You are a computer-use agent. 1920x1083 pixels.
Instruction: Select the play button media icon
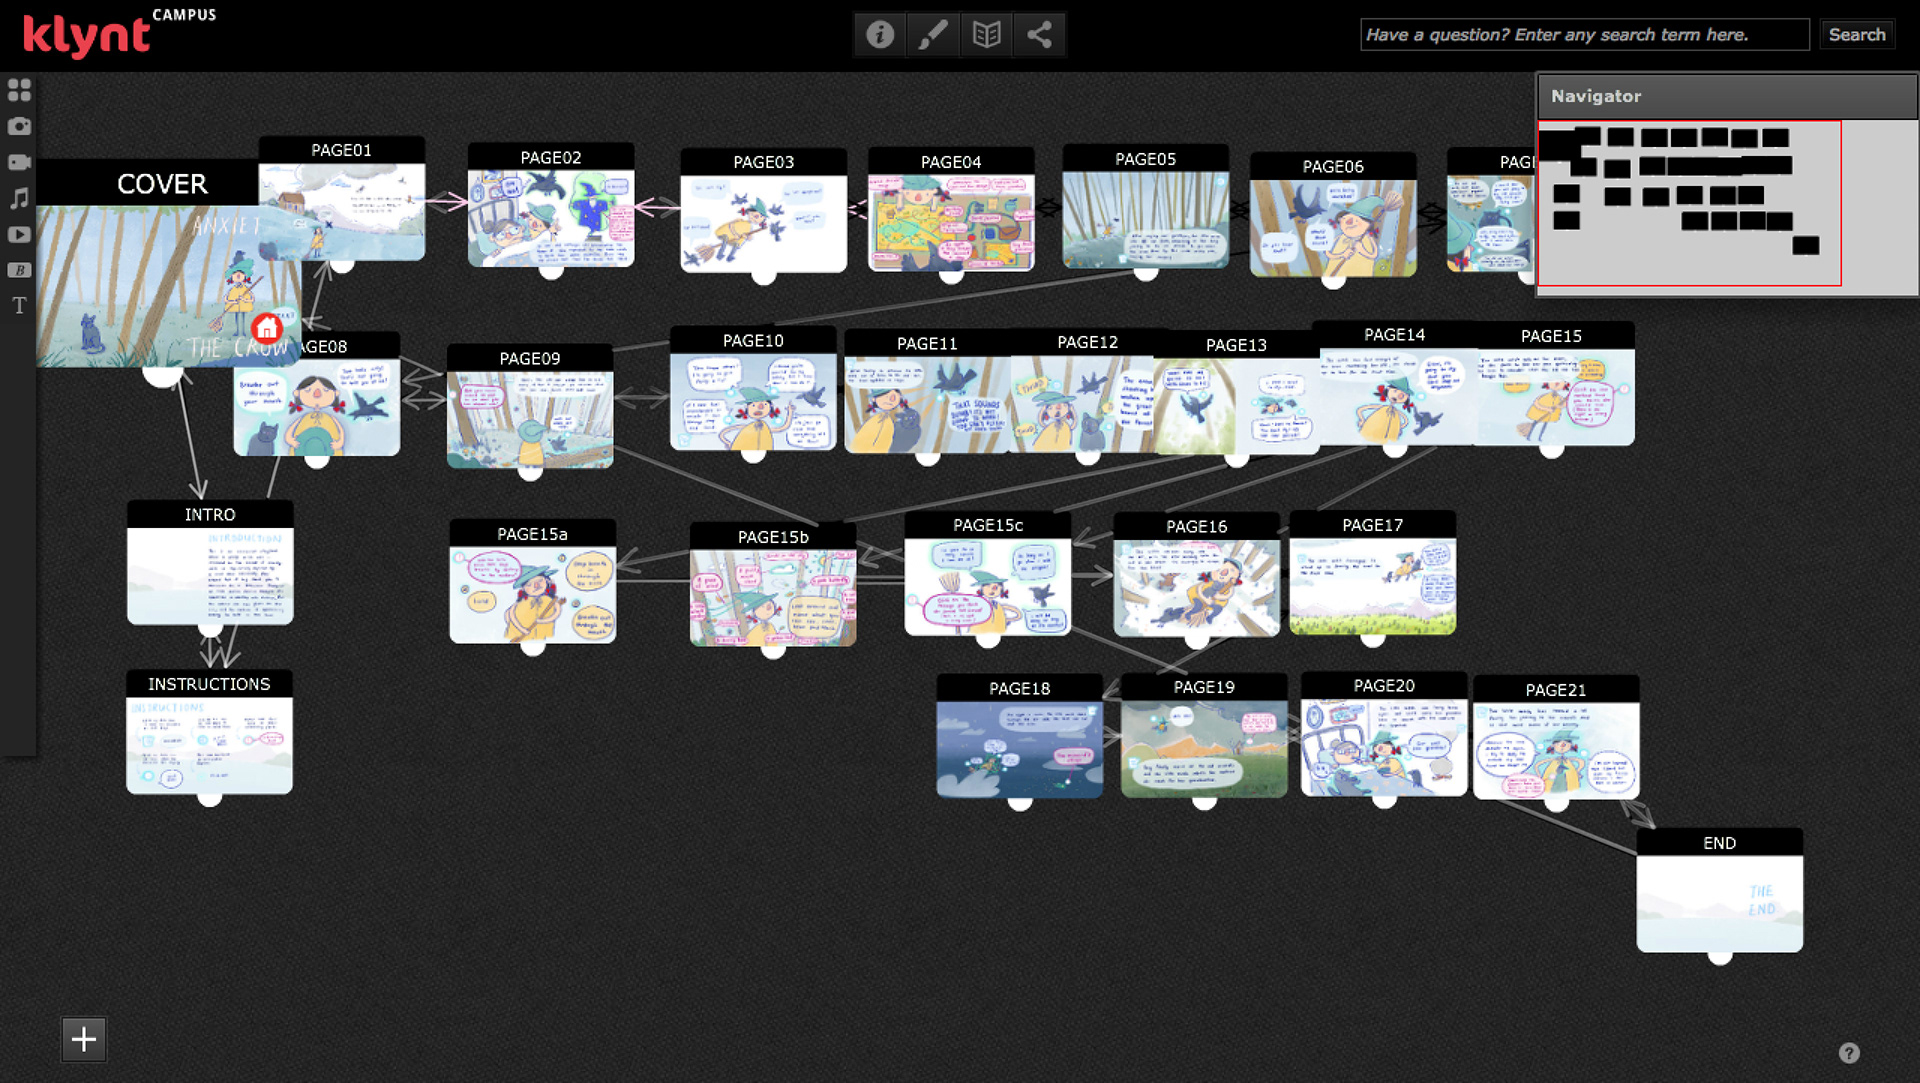[x=19, y=234]
